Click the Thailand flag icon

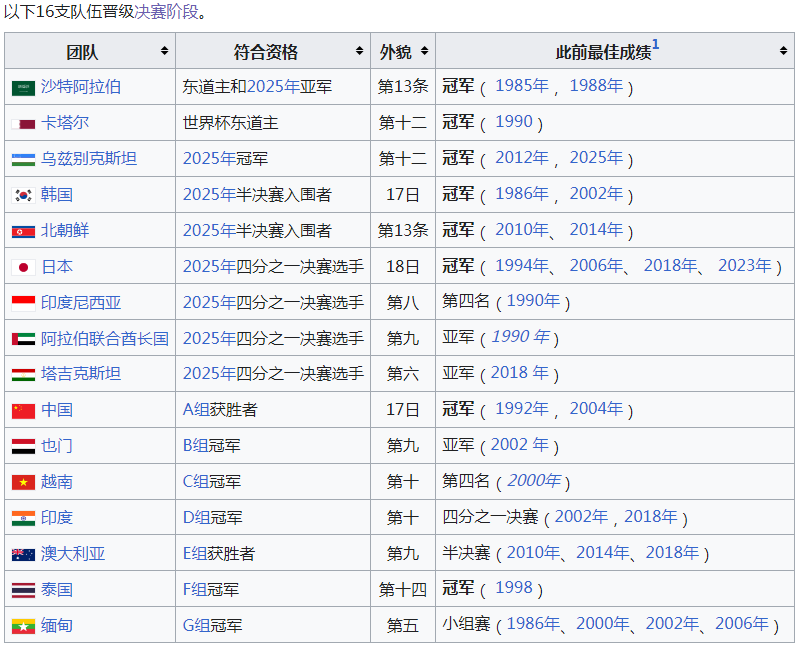23,590
